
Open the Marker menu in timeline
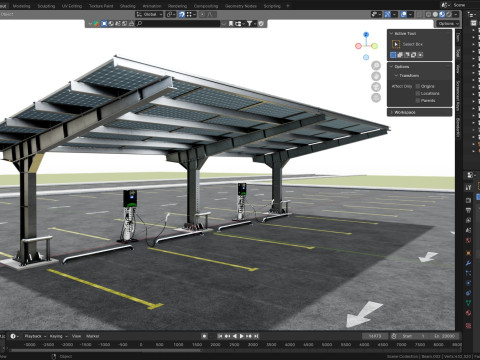[93, 336]
